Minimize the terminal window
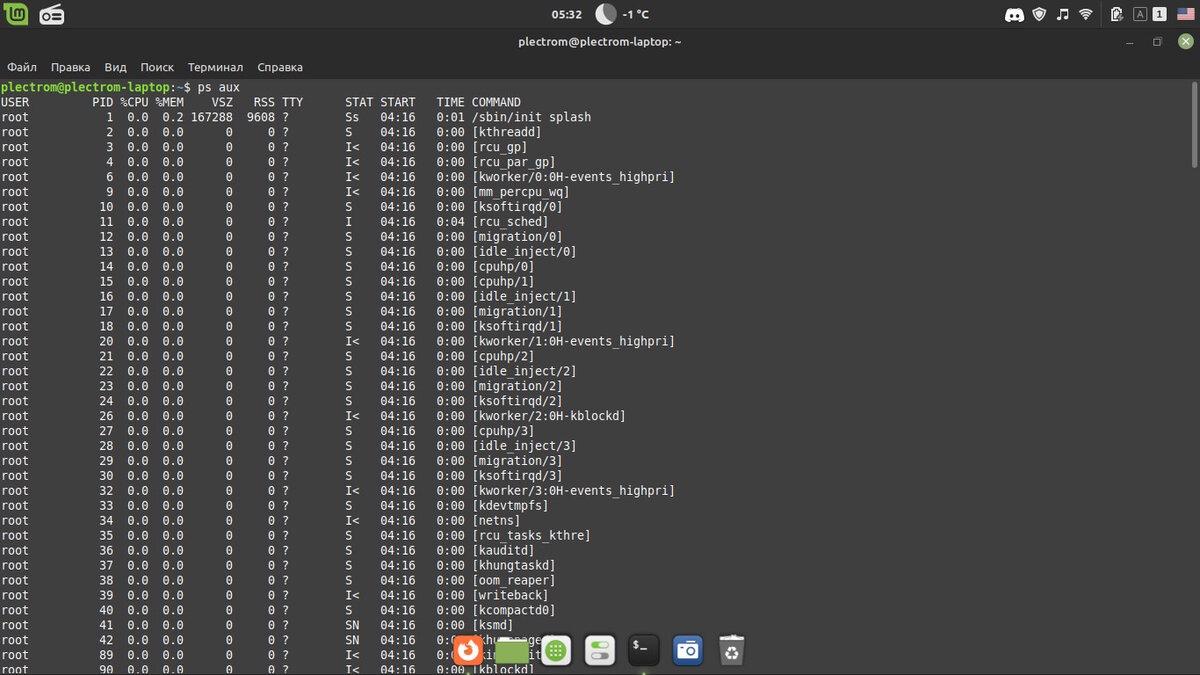 [1132, 41]
